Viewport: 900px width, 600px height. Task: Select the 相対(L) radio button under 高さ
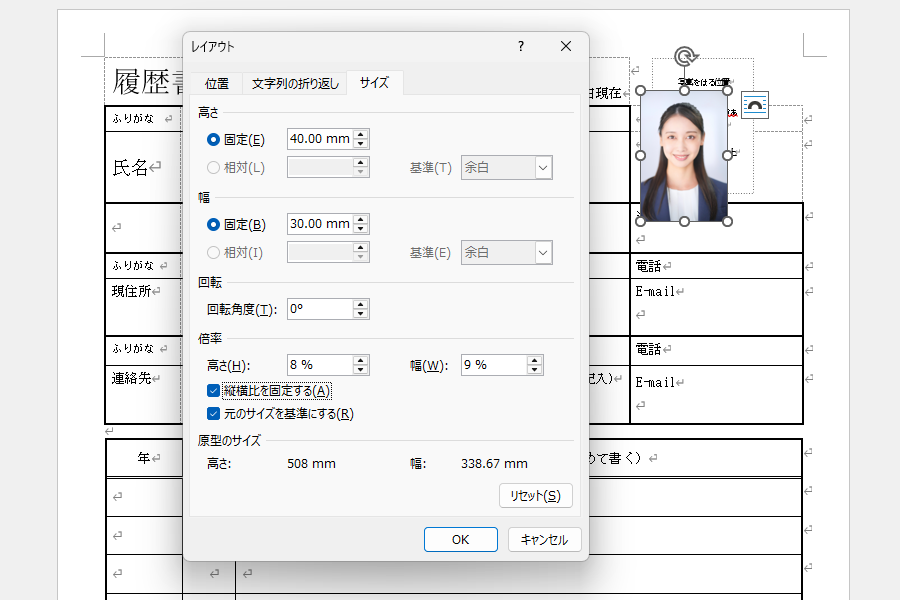(x=211, y=167)
